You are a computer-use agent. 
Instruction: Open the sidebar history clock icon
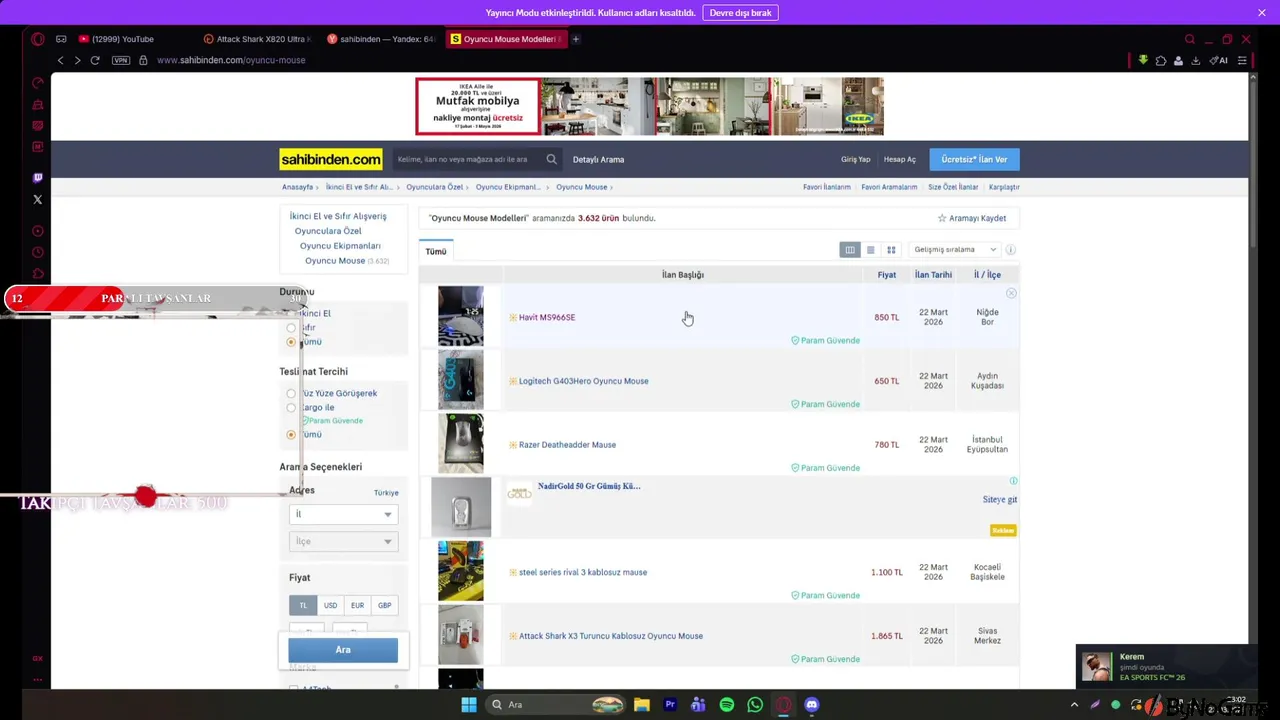click(x=38, y=252)
